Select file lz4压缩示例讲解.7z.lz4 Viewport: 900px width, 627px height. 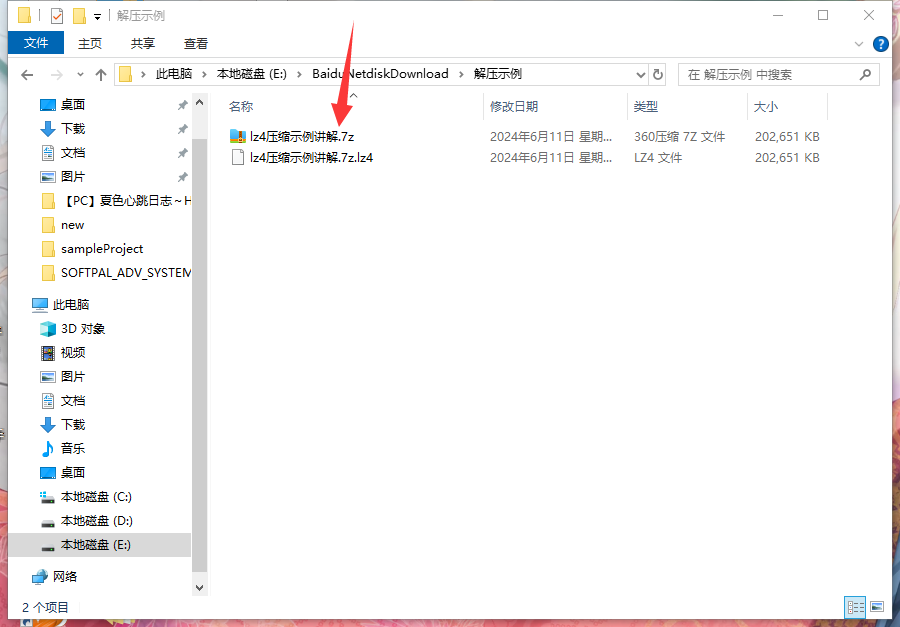pyautogui.click(x=311, y=158)
